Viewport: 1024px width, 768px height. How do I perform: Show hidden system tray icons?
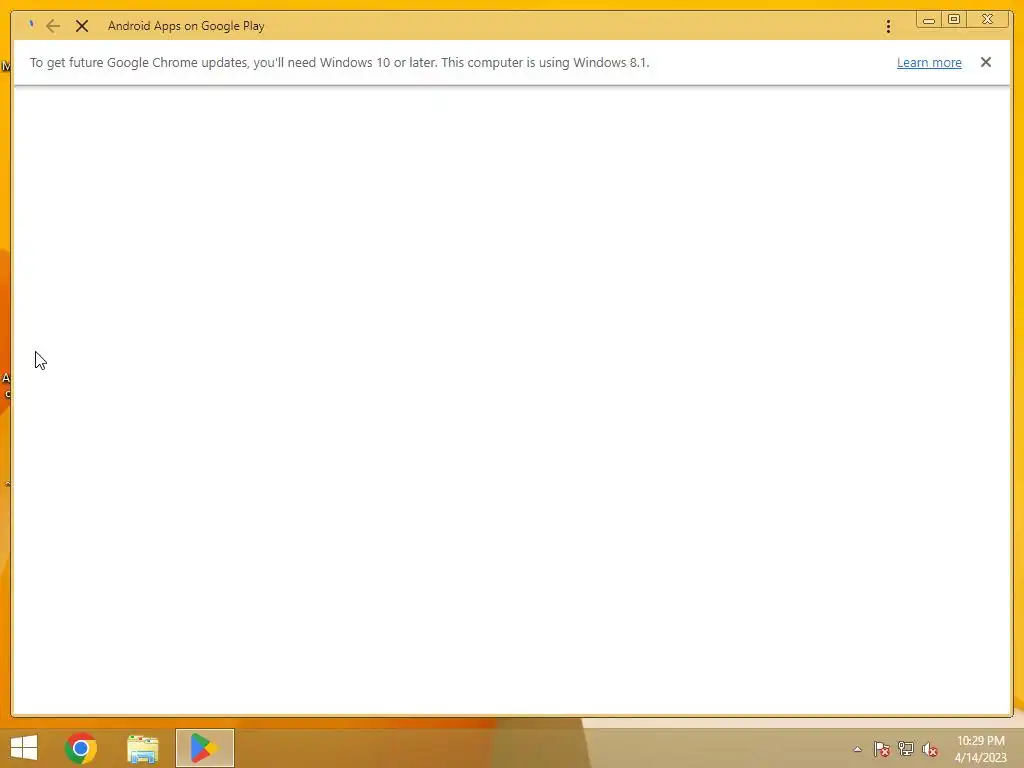point(857,749)
